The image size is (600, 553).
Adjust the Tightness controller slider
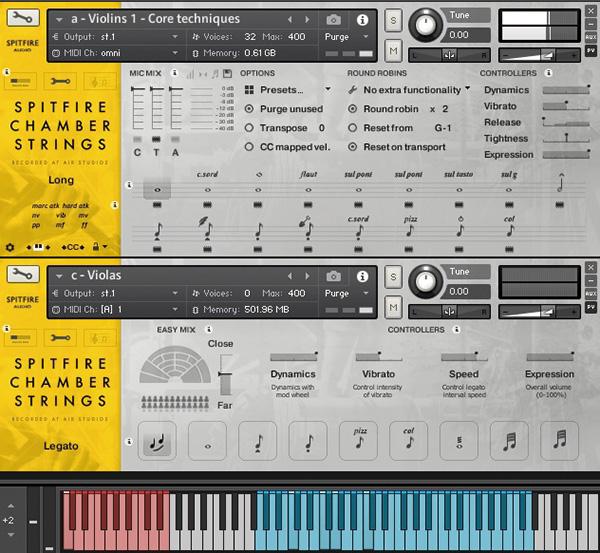coord(566,138)
